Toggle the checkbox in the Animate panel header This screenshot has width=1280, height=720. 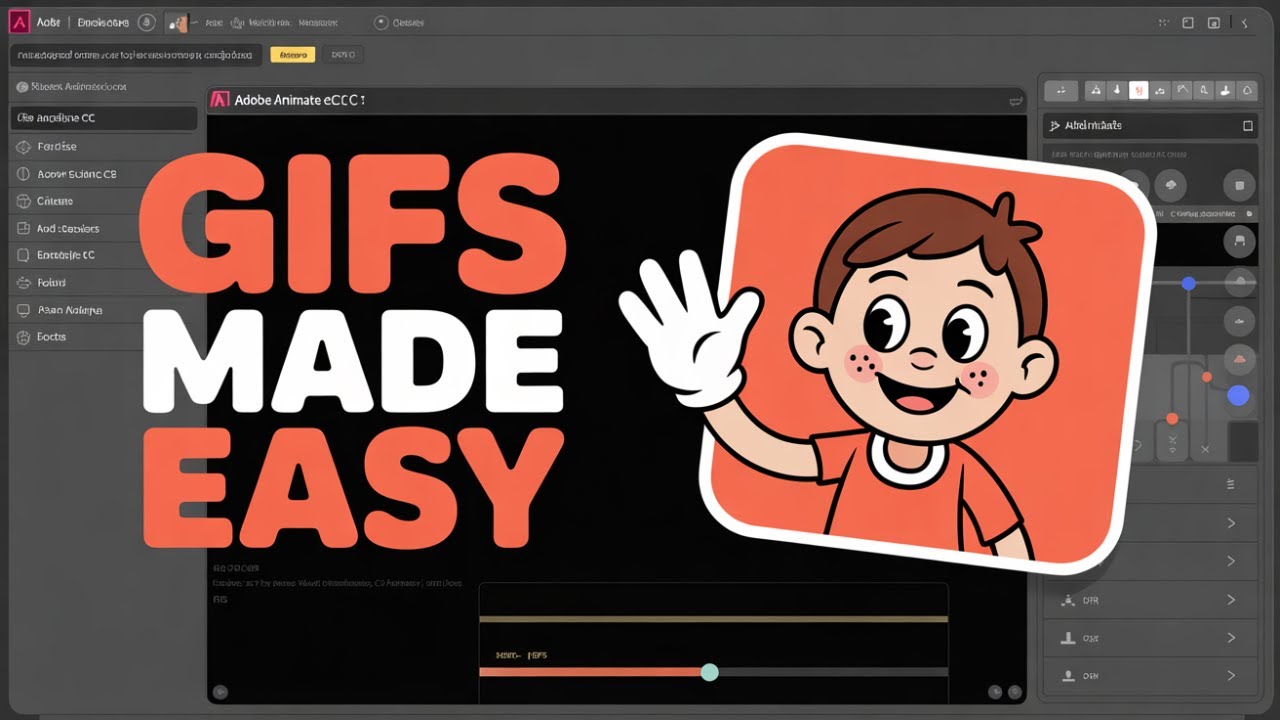pyautogui.click(x=1247, y=126)
